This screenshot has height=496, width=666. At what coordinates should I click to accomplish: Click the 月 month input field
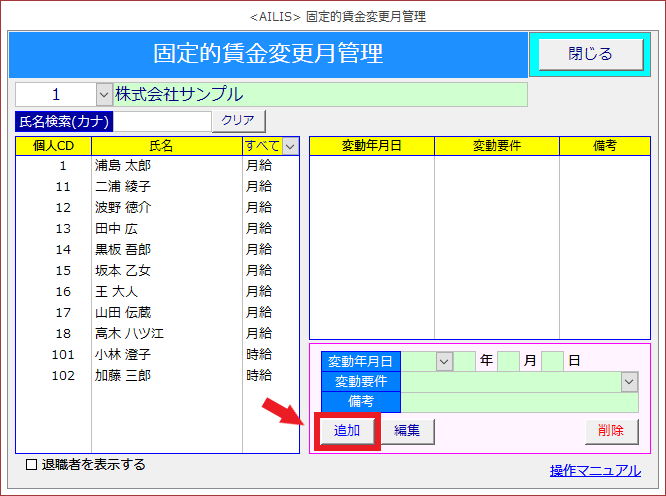pos(508,361)
